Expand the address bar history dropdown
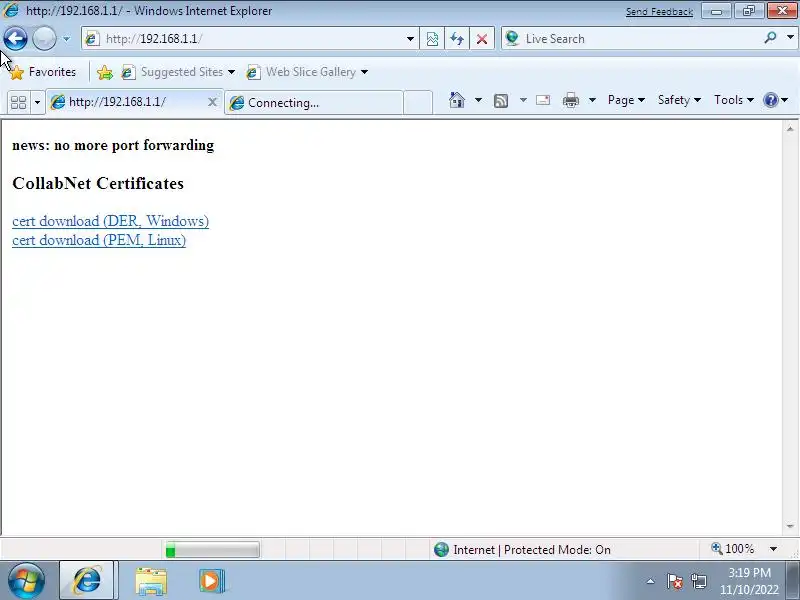This screenshot has width=800, height=600. 410,39
